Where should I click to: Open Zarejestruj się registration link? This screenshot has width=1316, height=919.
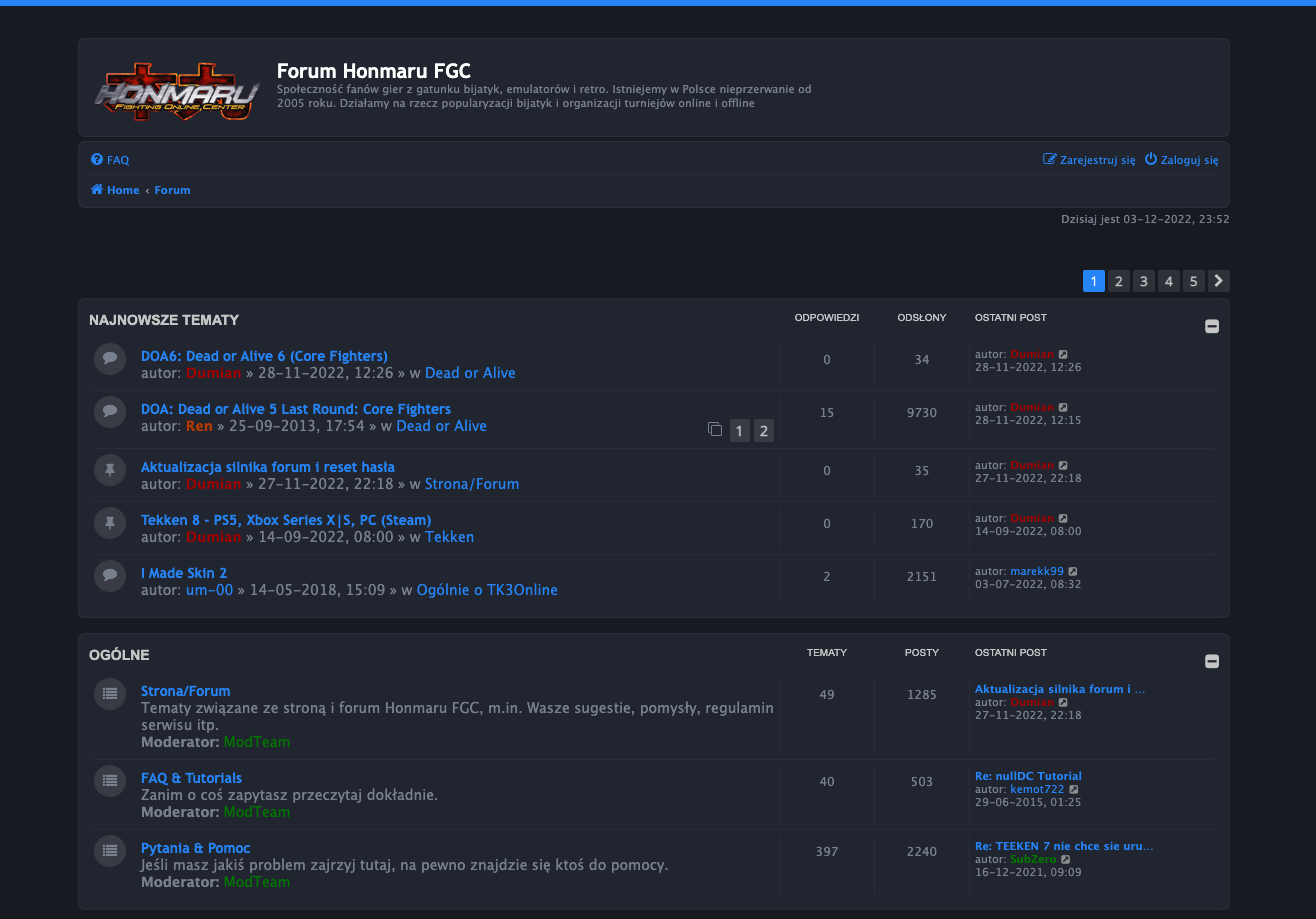coord(1089,159)
